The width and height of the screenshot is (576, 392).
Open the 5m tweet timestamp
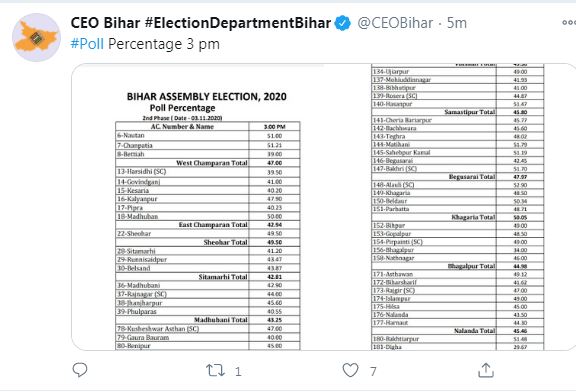pos(457,23)
